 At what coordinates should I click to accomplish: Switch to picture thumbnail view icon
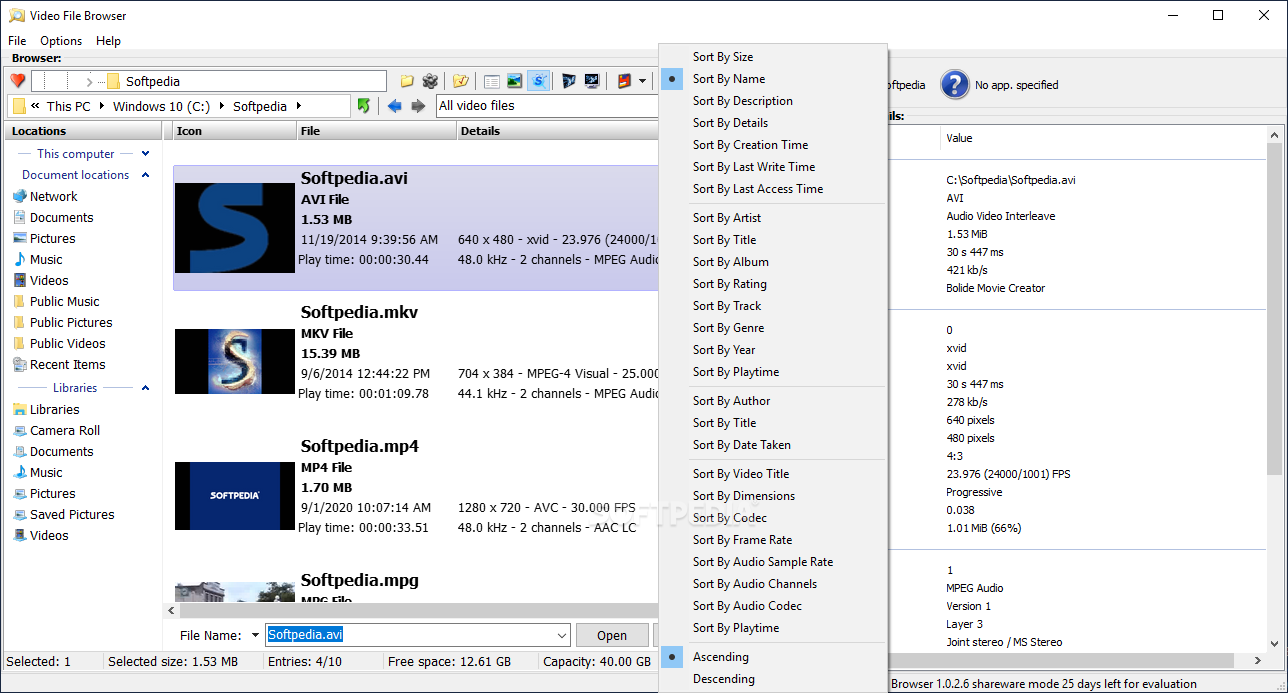click(515, 81)
